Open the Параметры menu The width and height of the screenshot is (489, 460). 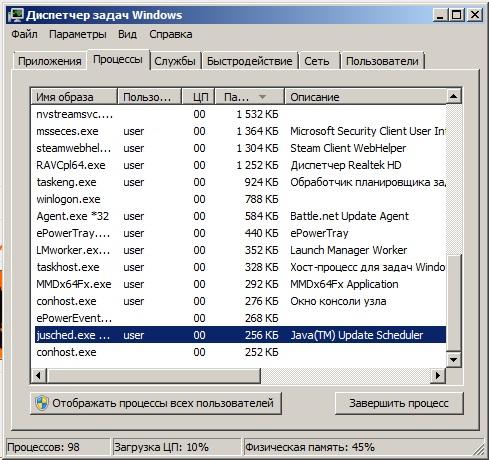point(78,34)
